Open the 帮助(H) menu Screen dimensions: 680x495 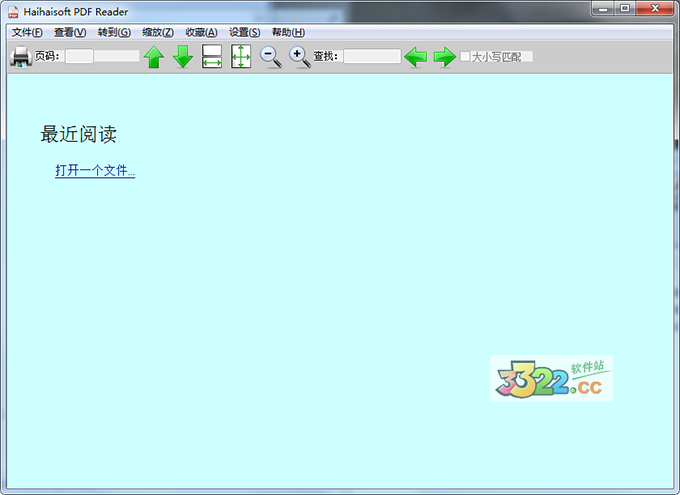click(x=288, y=33)
